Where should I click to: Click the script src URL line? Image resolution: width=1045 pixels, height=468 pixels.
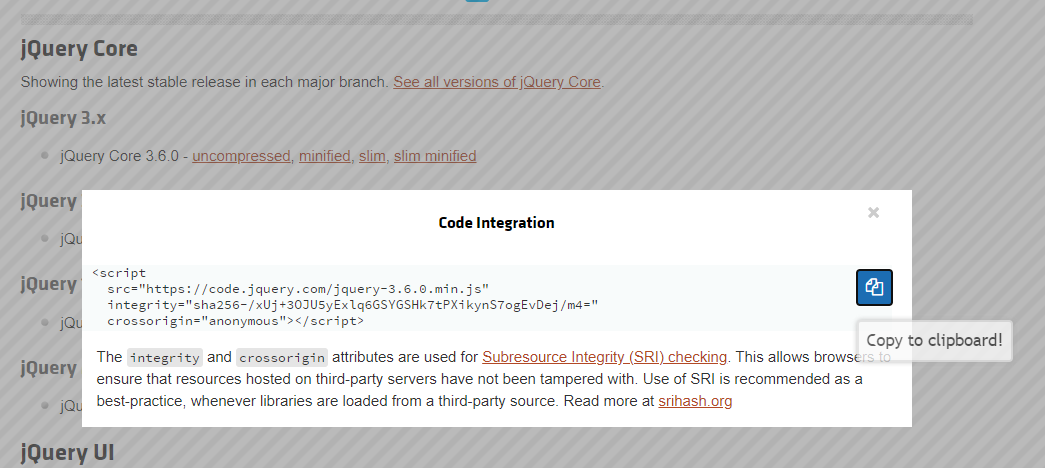coord(298,289)
